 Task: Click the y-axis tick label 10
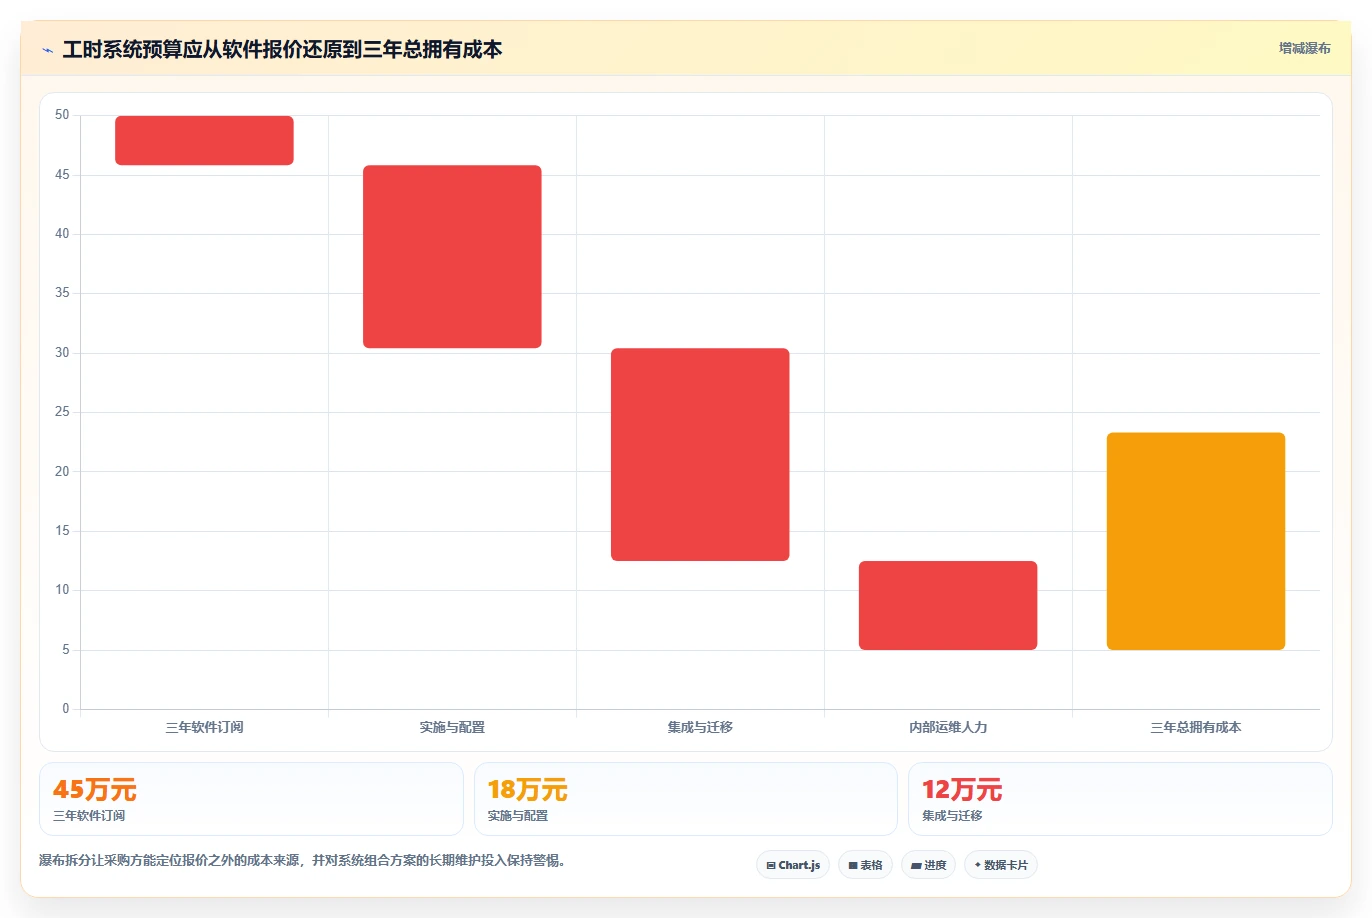pyautogui.click(x=62, y=590)
